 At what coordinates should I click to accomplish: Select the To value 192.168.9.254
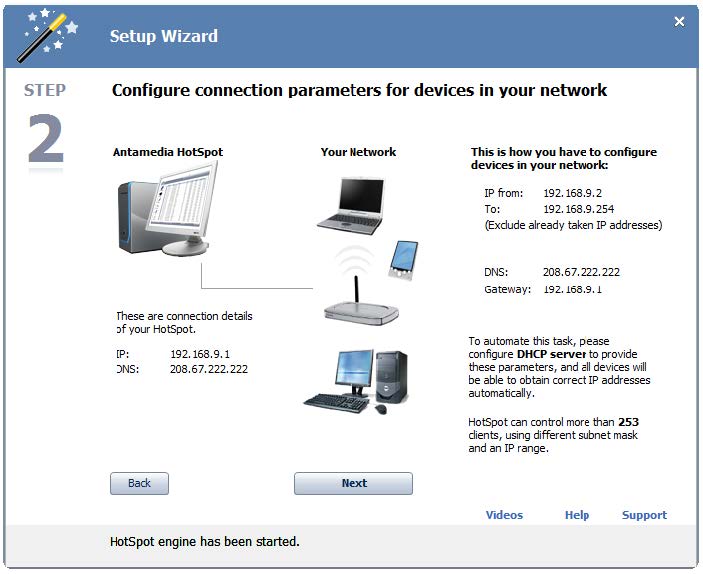[x=578, y=209]
